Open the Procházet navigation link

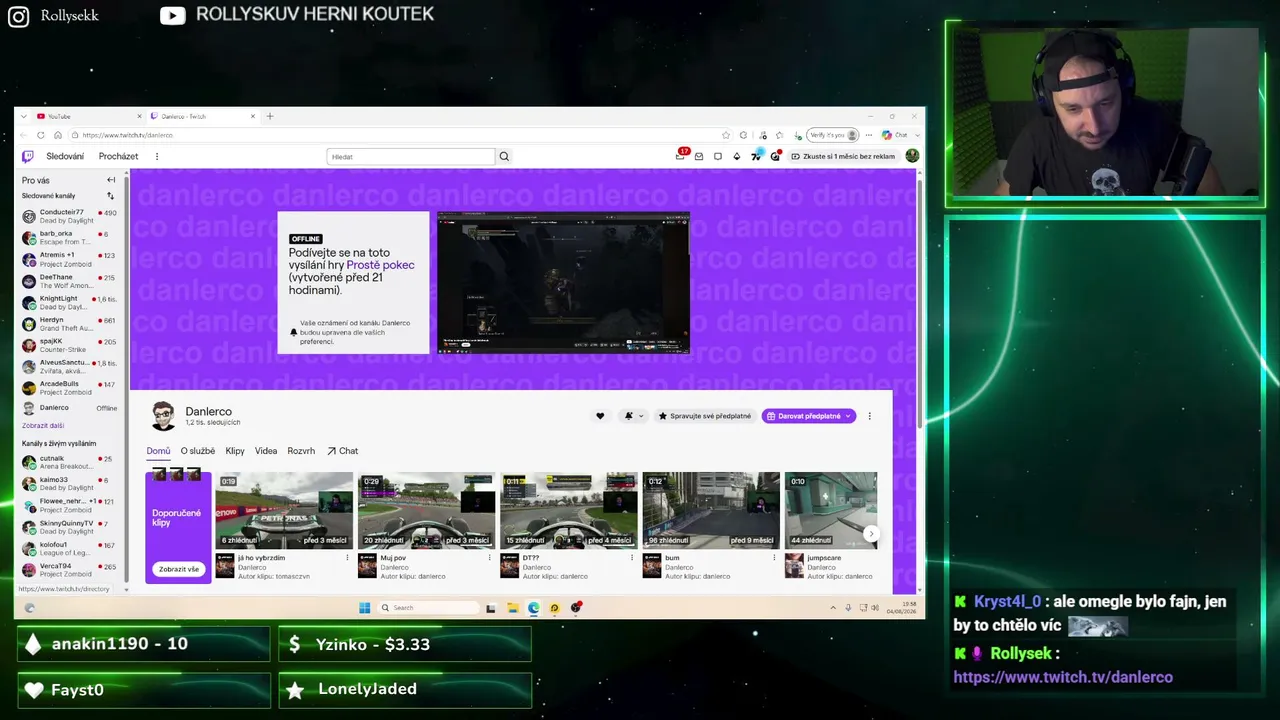[118, 156]
